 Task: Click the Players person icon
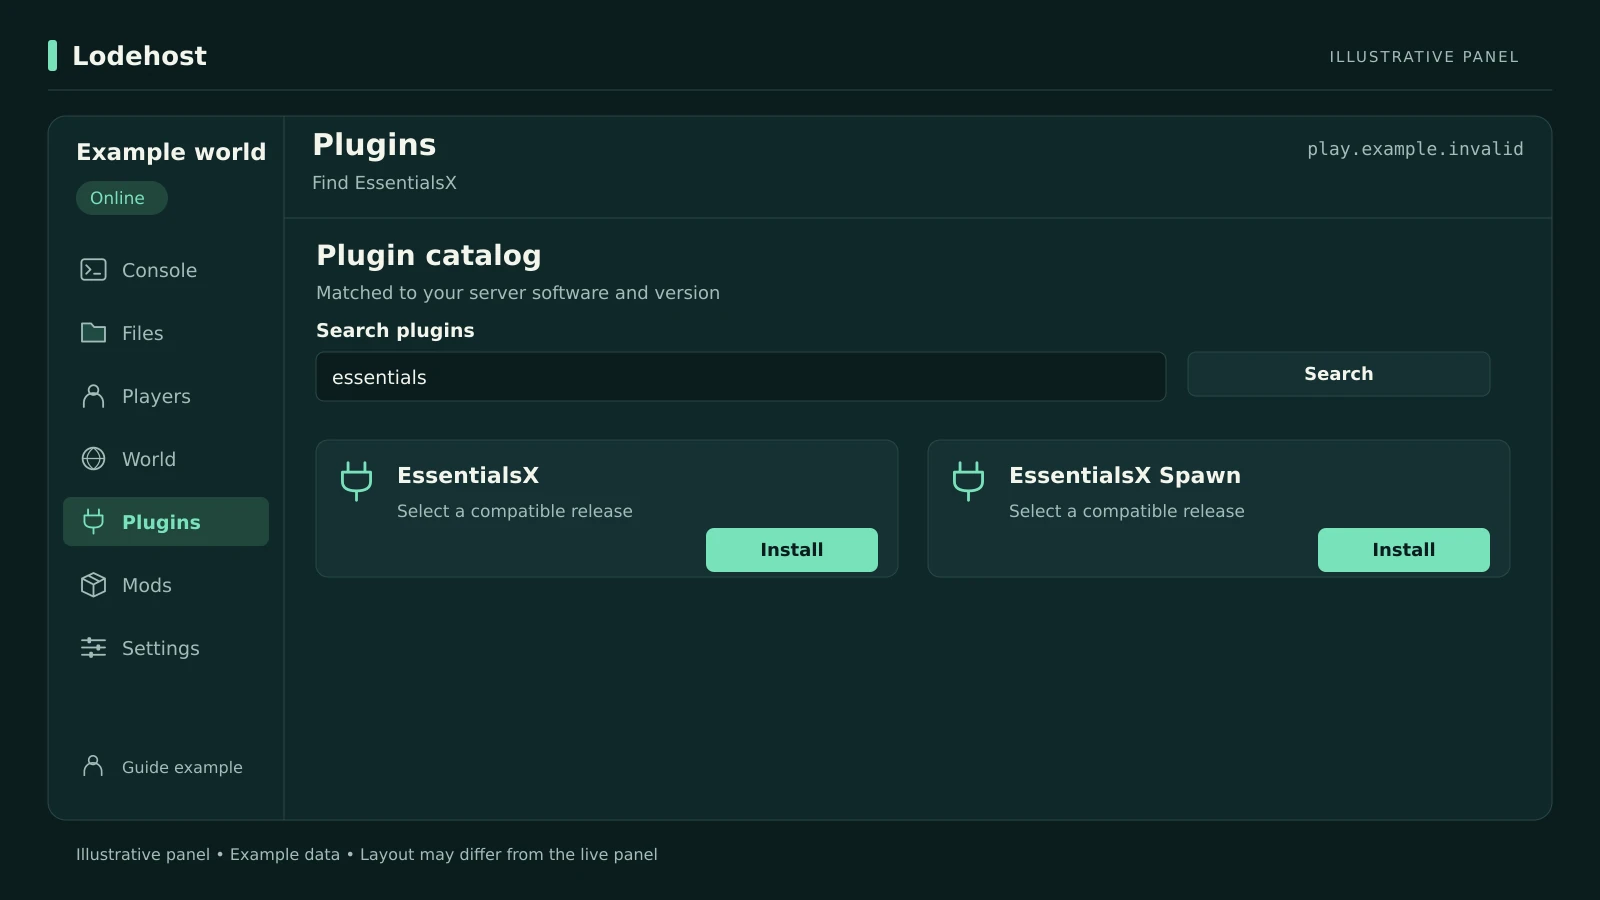[x=93, y=396]
